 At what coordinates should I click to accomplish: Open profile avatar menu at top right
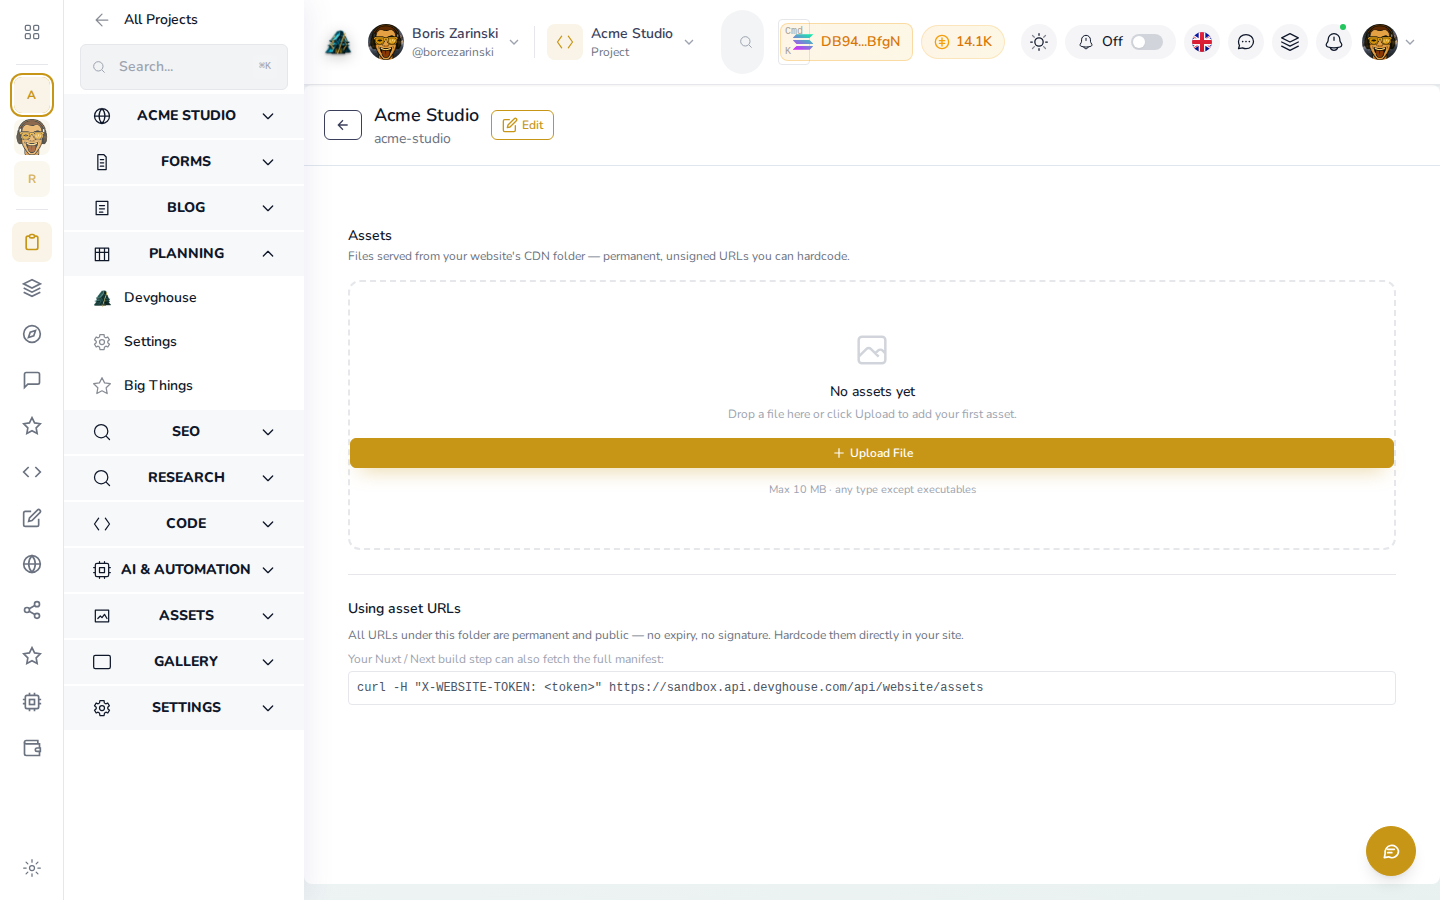(1389, 42)
